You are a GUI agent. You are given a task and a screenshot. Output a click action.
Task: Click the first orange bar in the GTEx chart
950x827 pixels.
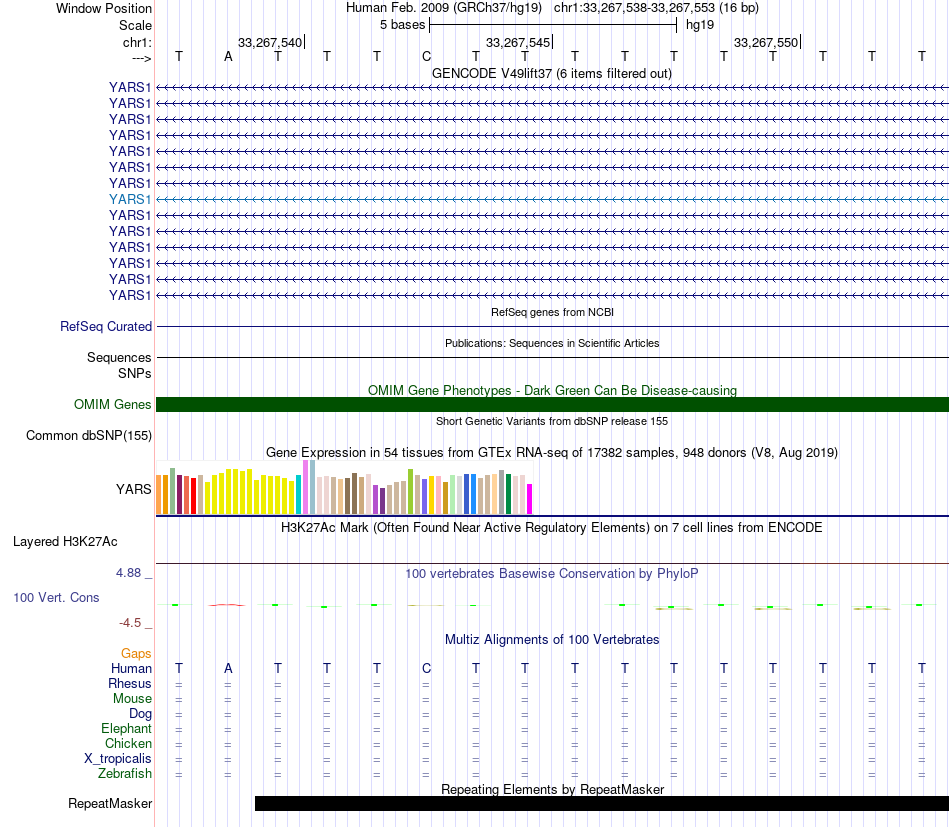[159, 494]
